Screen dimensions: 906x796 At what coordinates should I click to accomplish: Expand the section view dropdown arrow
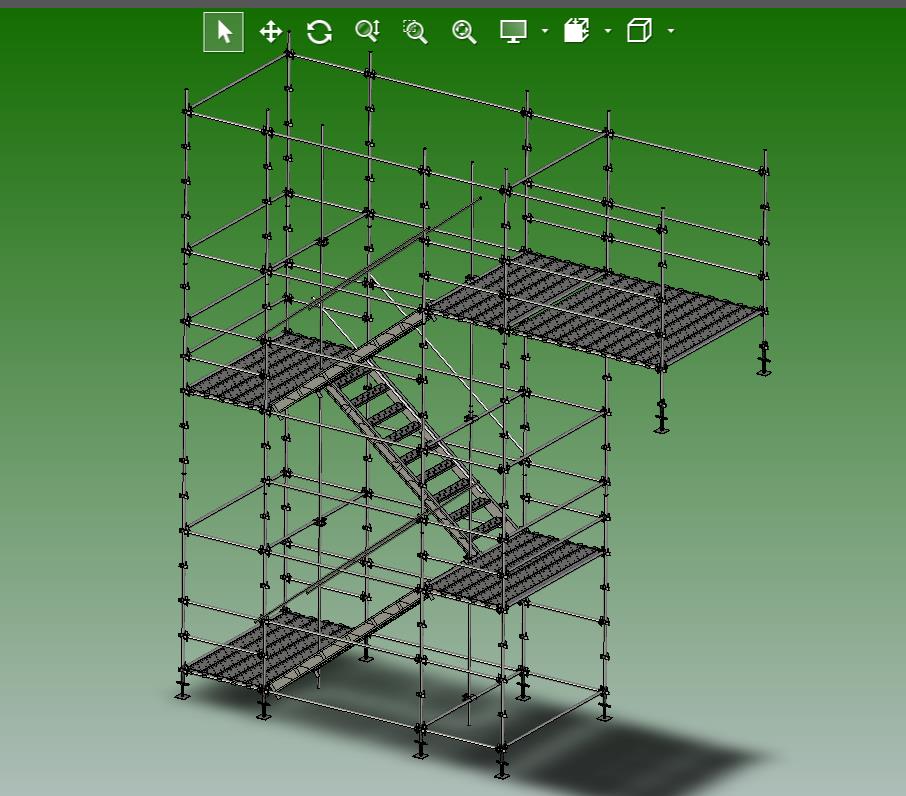[608, 31]
